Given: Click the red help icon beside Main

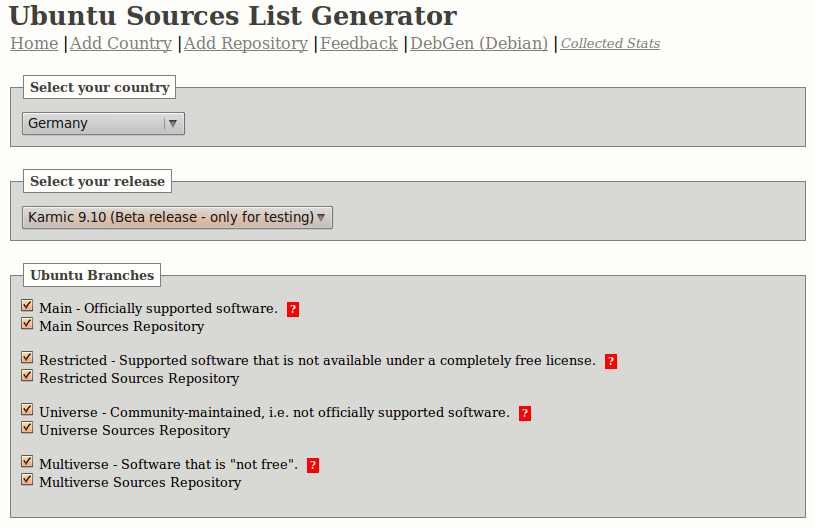Looking at the screenshot, I should tap(293, 309).
